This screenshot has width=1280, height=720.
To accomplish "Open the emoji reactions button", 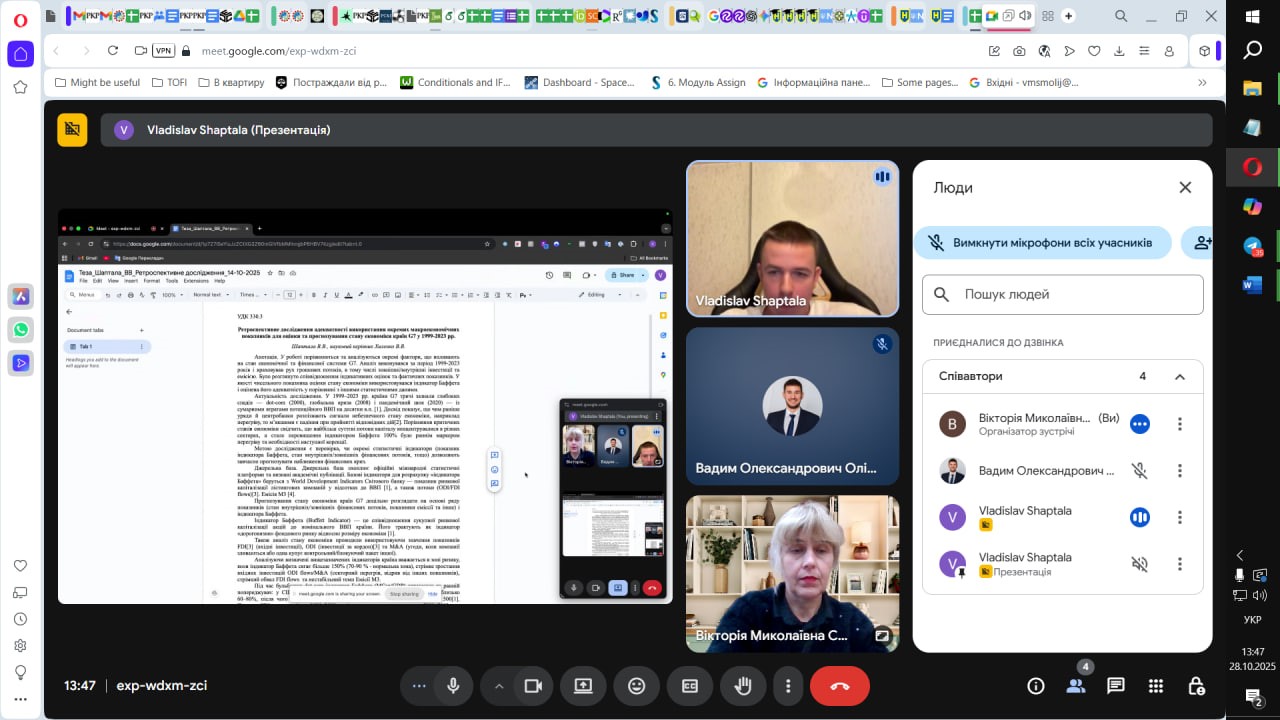I will tap(637, 686).
